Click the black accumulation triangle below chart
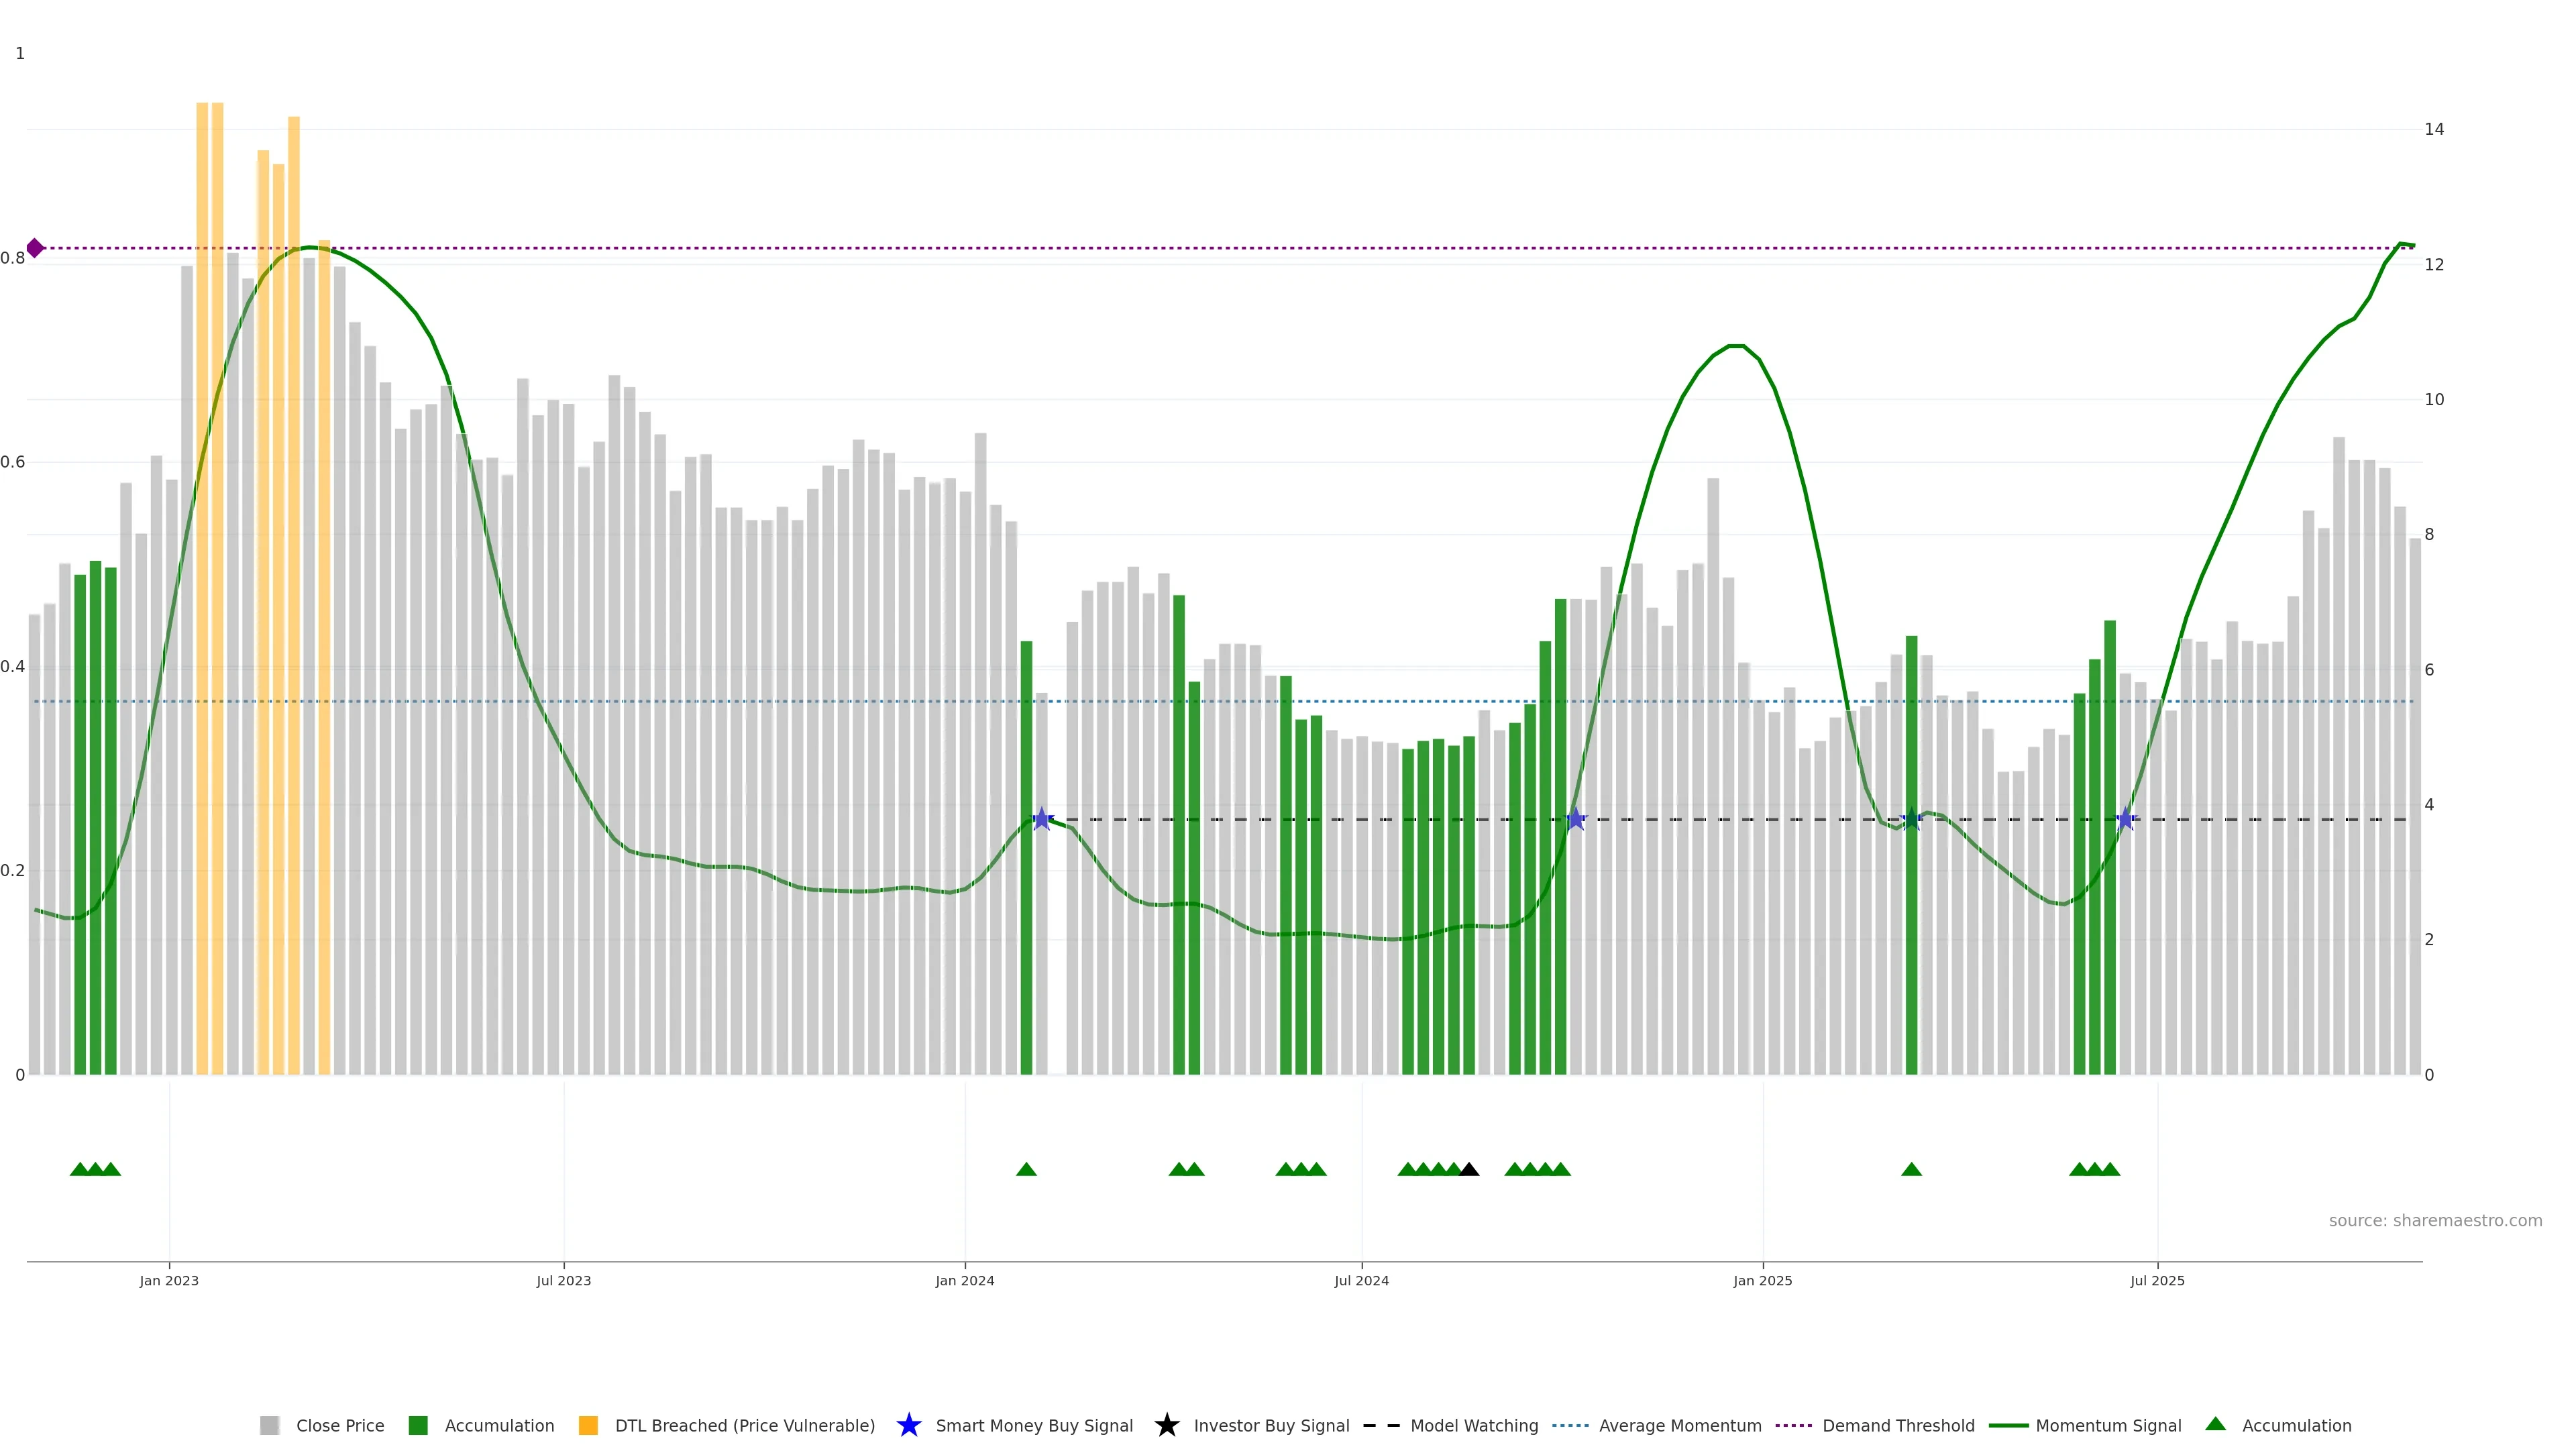The width and height of the screenshot is (2576, 1449). pos(1469,1170)
